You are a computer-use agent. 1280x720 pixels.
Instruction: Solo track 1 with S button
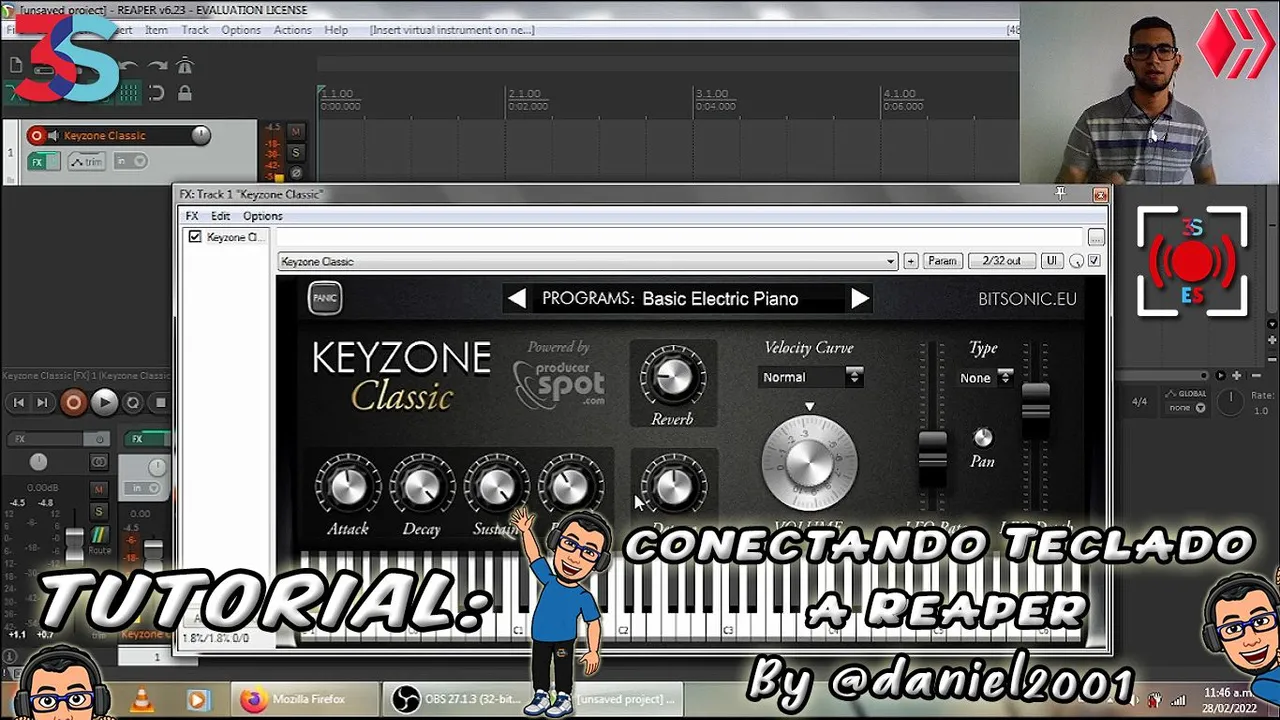(295, 152)
